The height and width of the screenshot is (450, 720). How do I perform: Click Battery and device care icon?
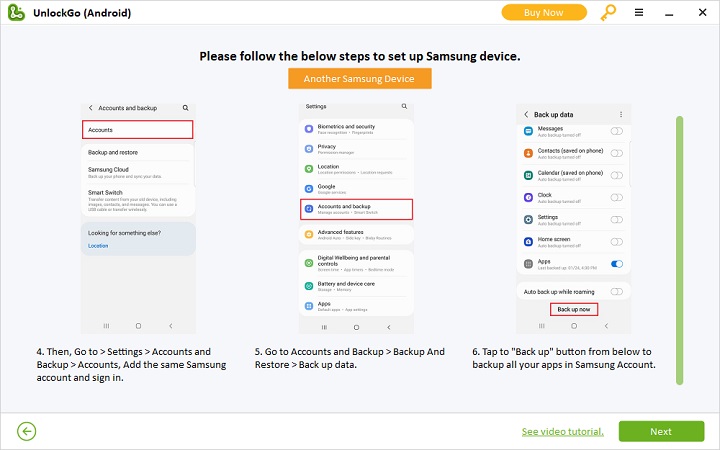[309, 286]
